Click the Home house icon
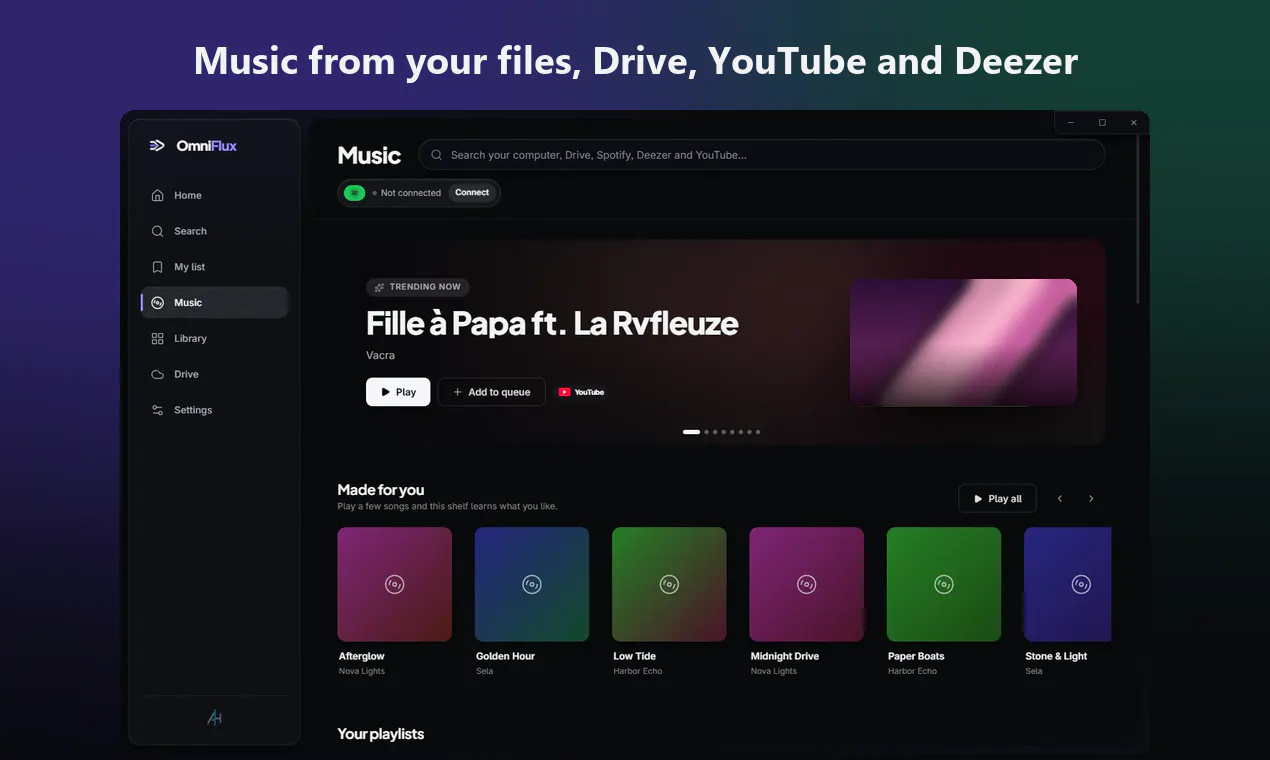Image resolution: width=1270 pixels, height=760 pixels. pos(157,196)
